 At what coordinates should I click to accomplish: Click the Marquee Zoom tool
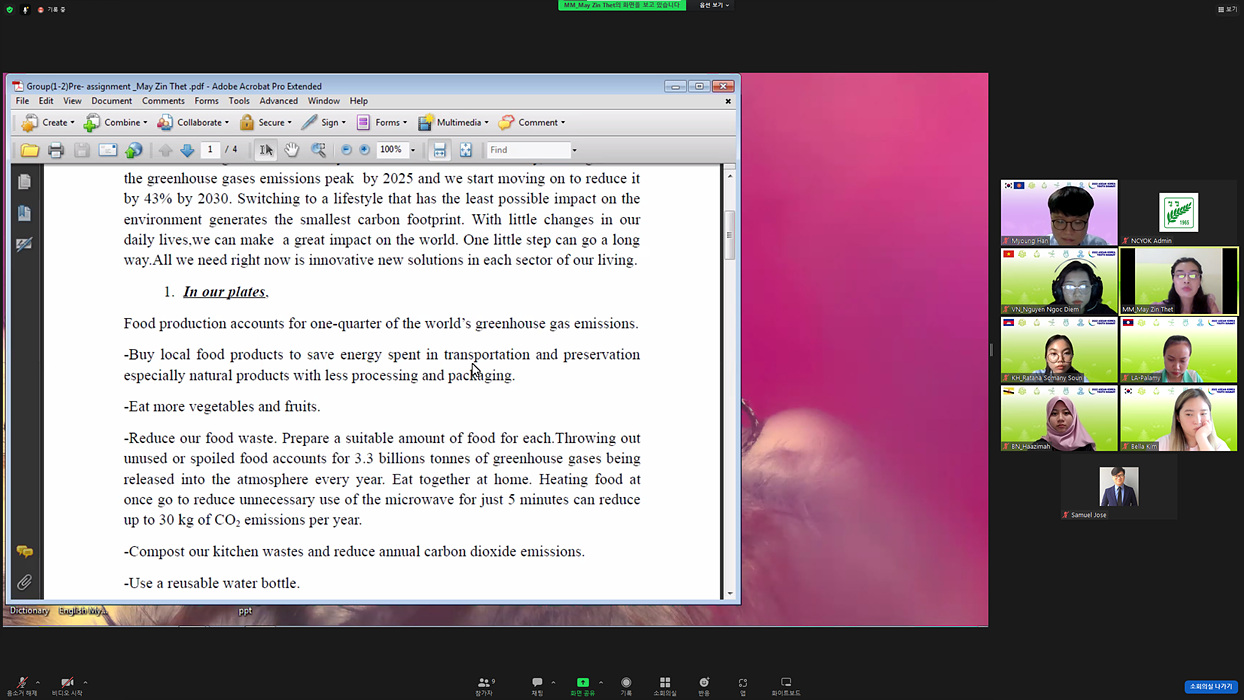click(x=318, y=150)
